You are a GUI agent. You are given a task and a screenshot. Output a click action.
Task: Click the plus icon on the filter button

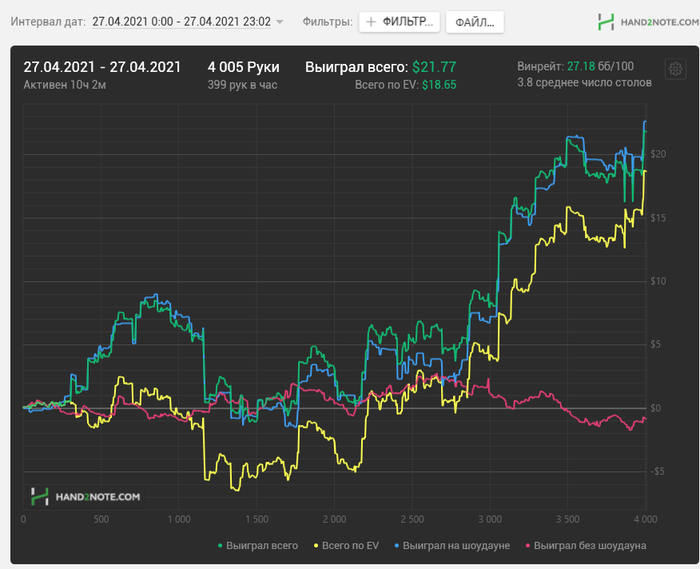[371, 21]
